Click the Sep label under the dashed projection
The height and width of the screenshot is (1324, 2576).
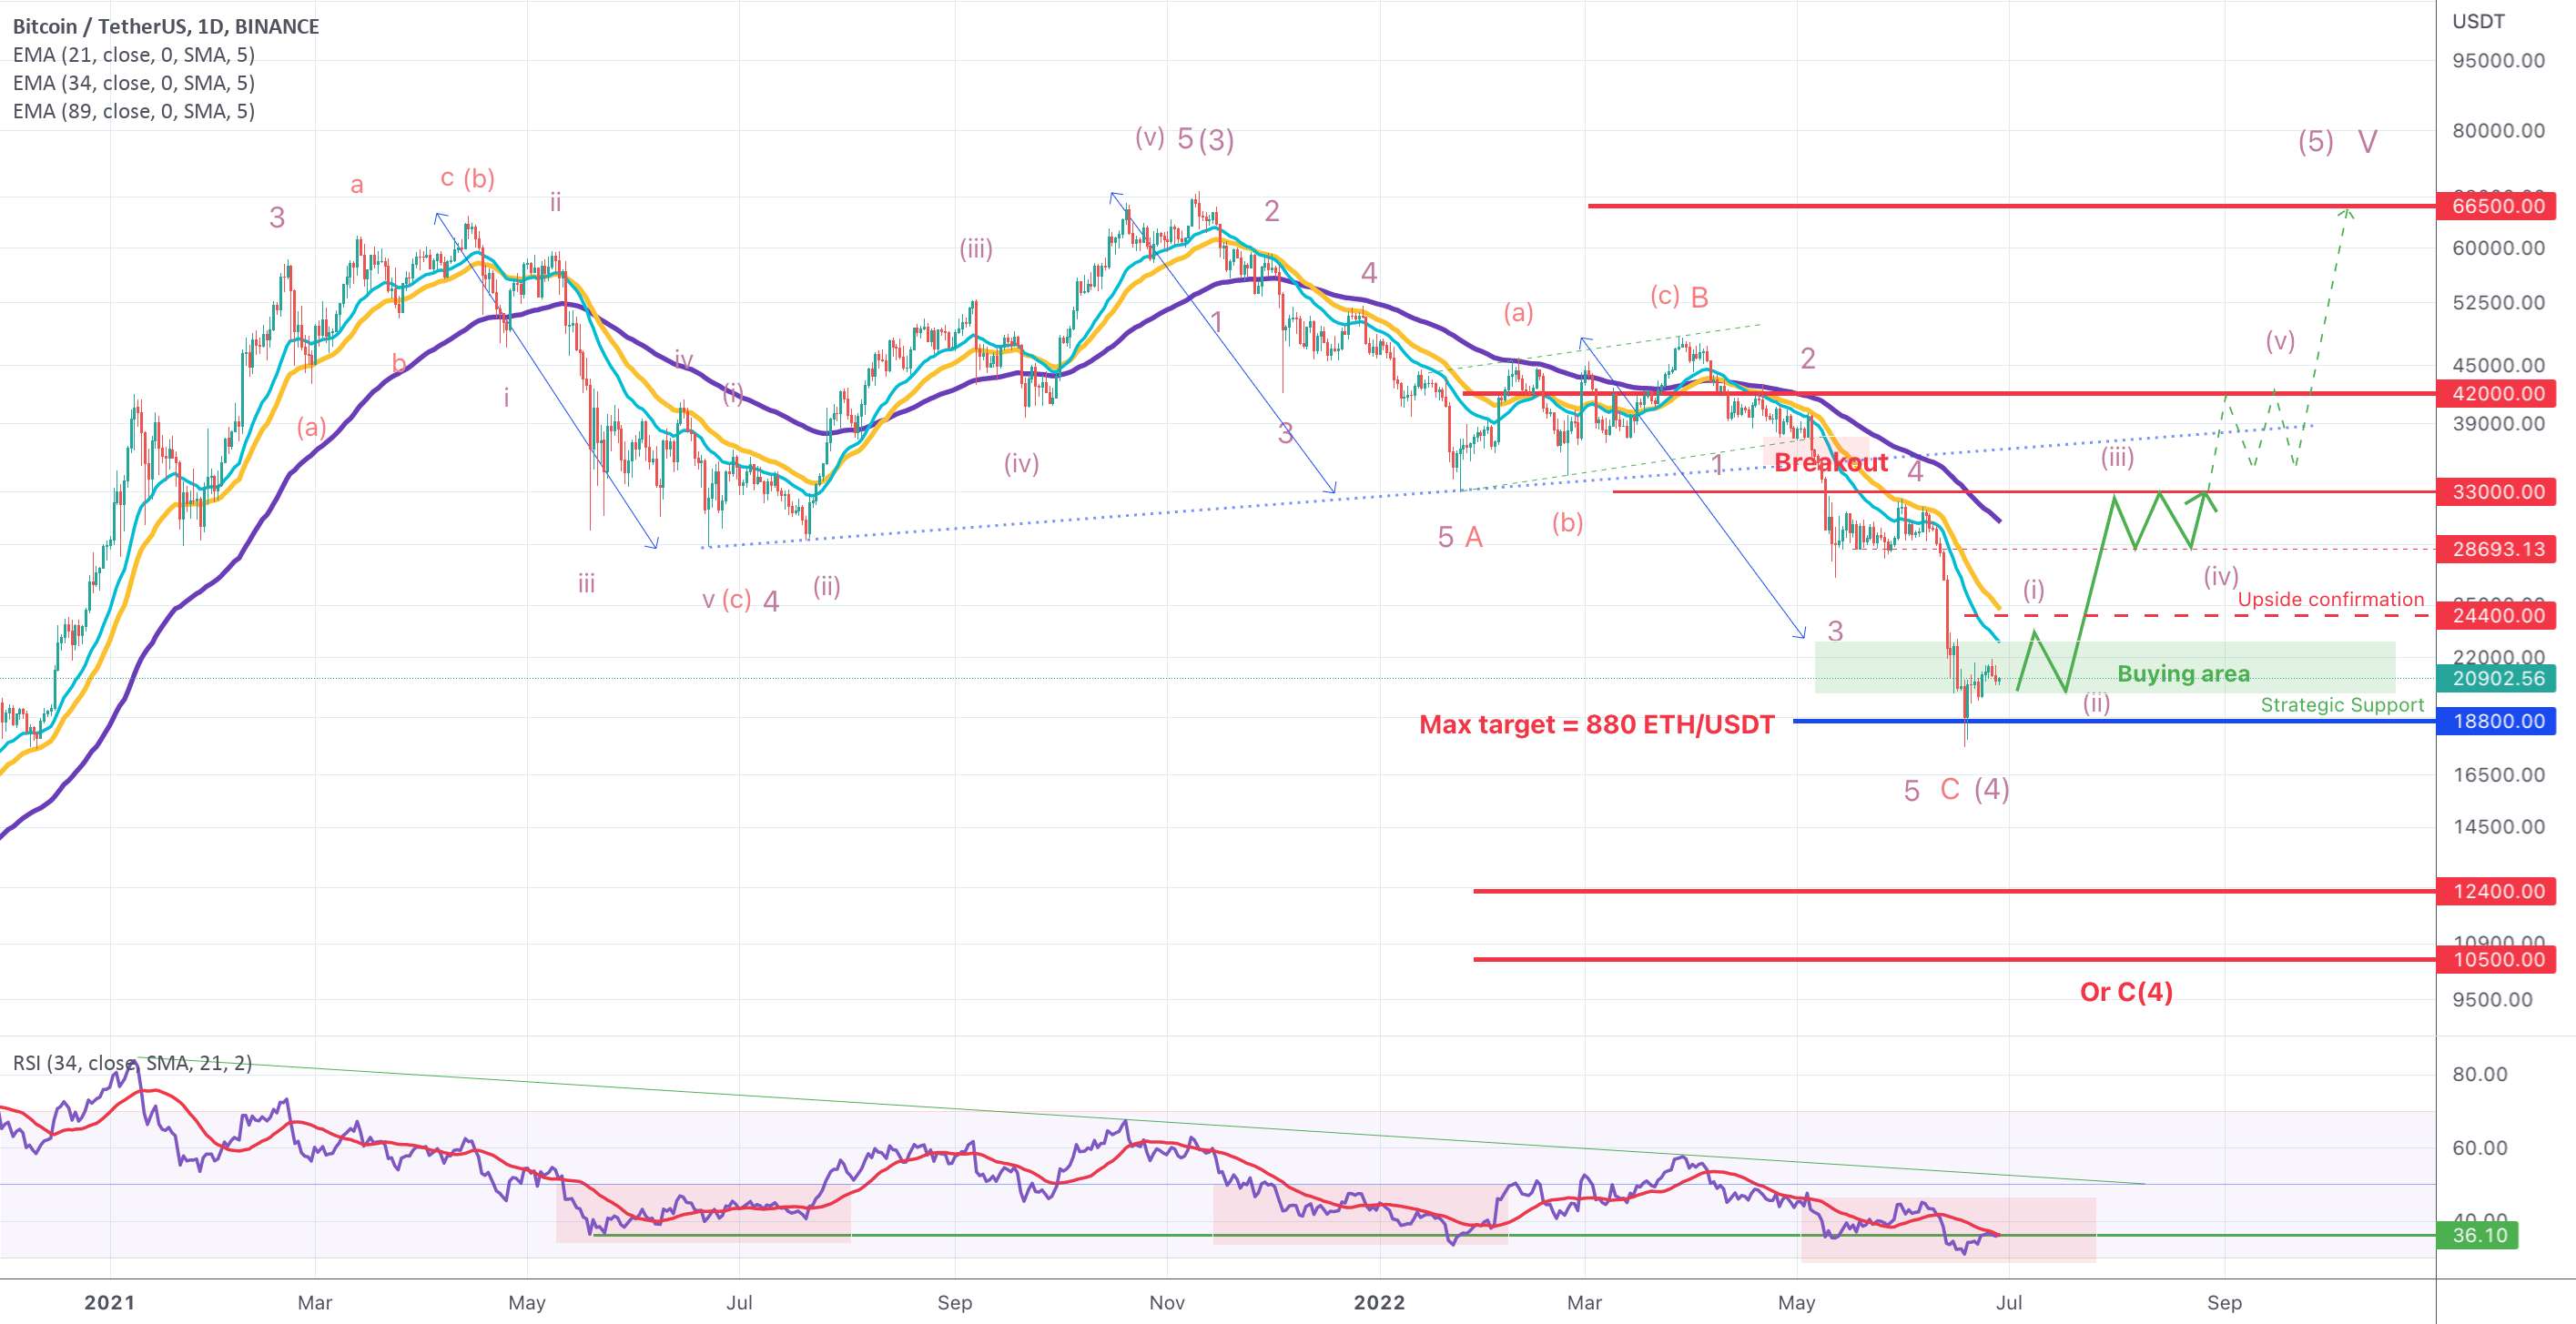pos(2224,1302)
